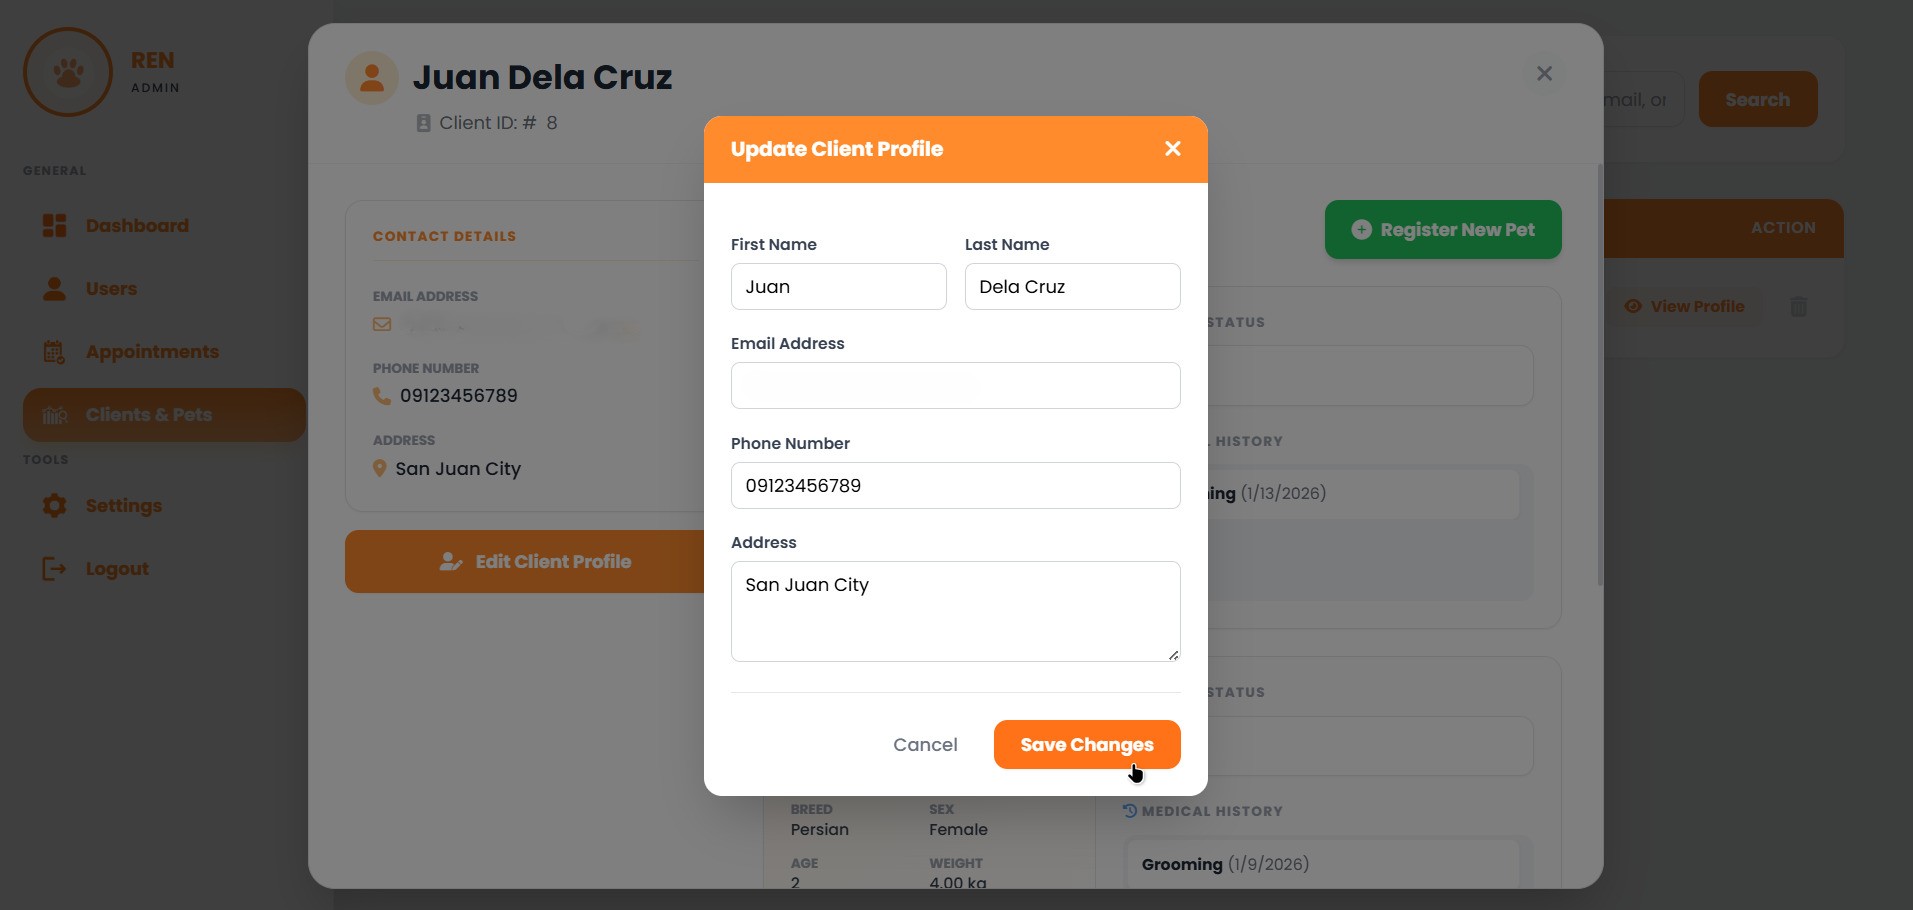Edit the First Name field

838,287
